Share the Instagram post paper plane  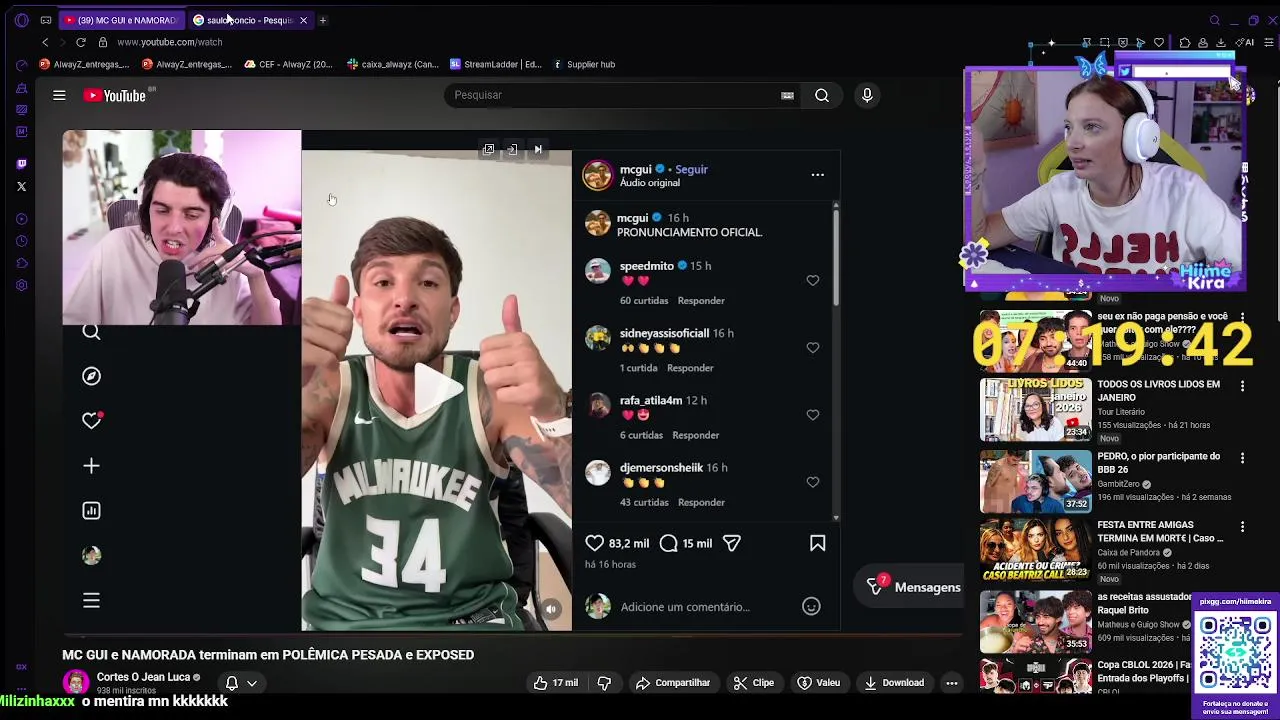(x=731, y=543)
